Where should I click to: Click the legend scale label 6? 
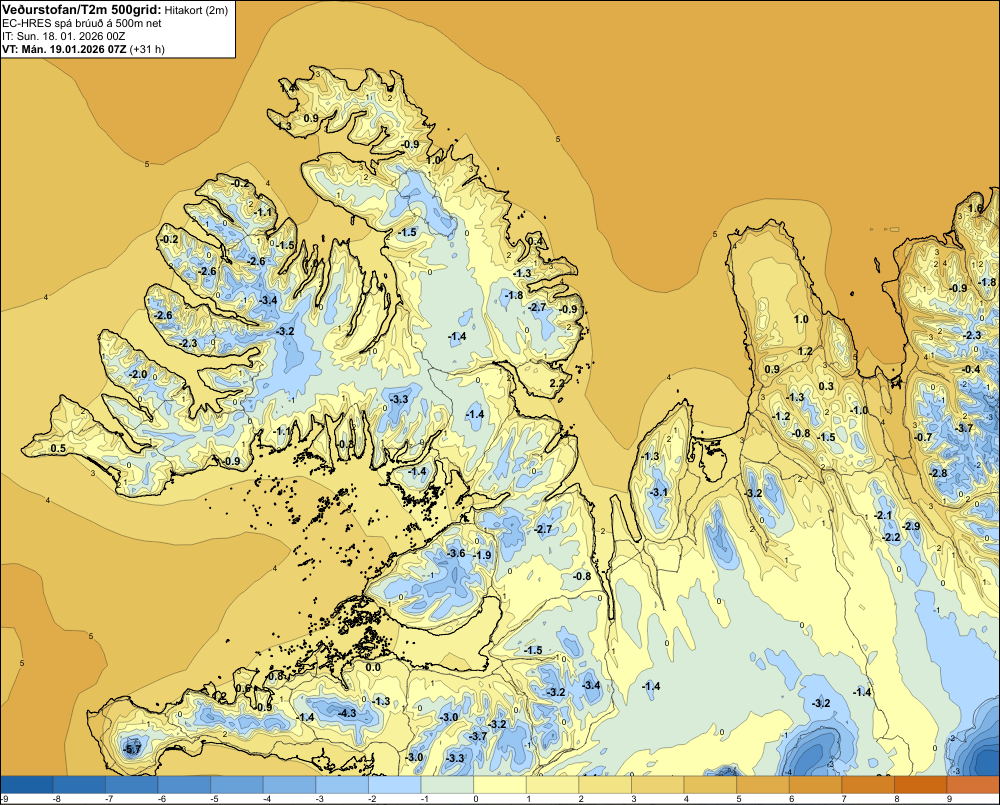791,799
